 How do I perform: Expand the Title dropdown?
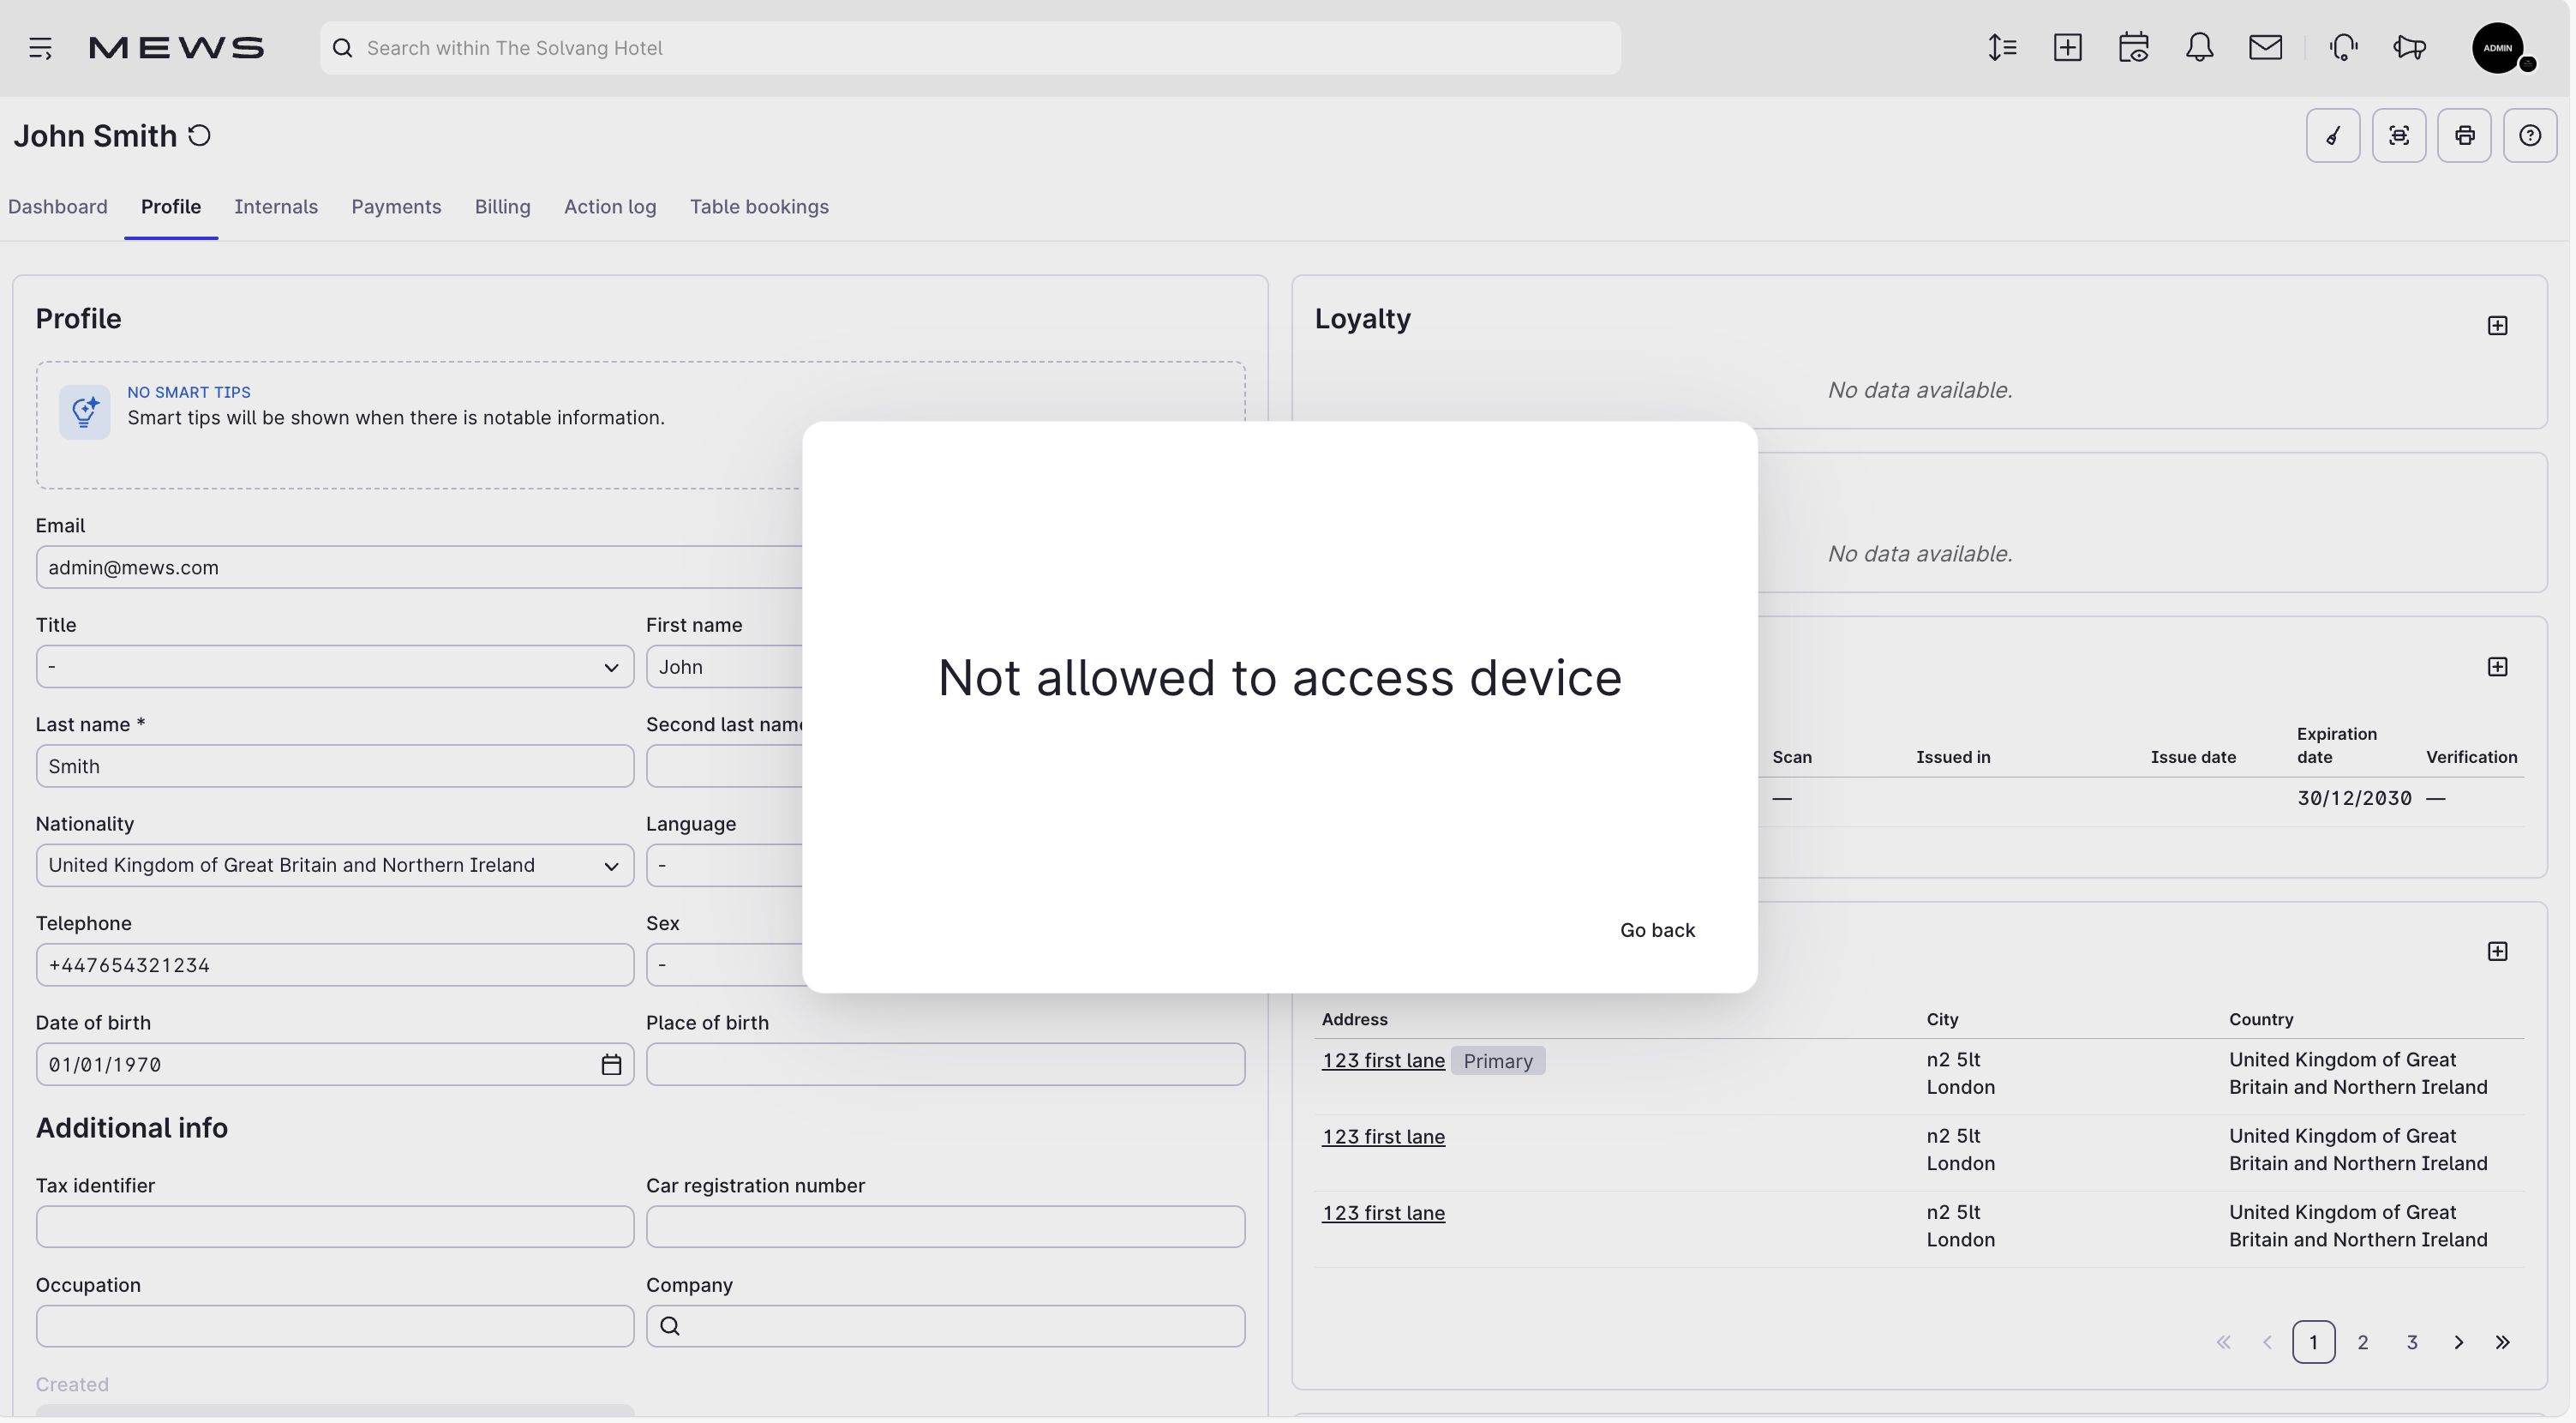pos(335,667)
